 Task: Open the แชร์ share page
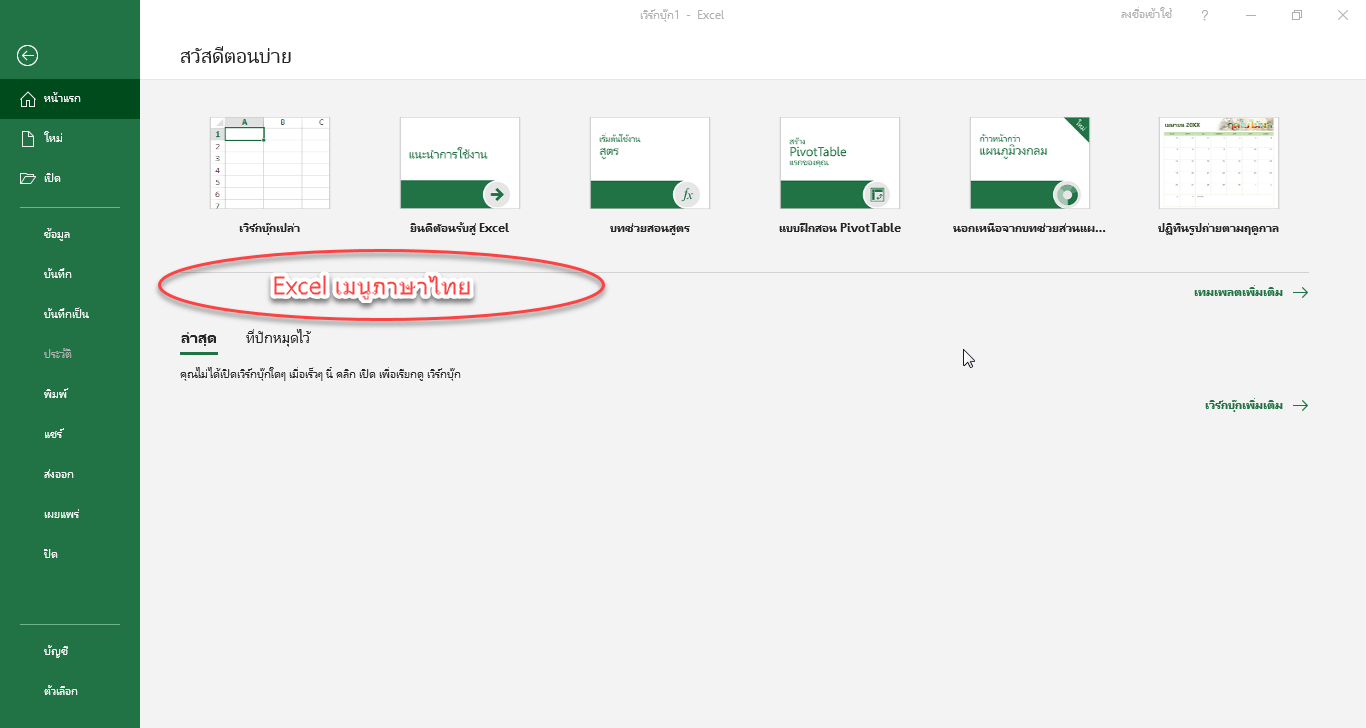tap(53, 434)
